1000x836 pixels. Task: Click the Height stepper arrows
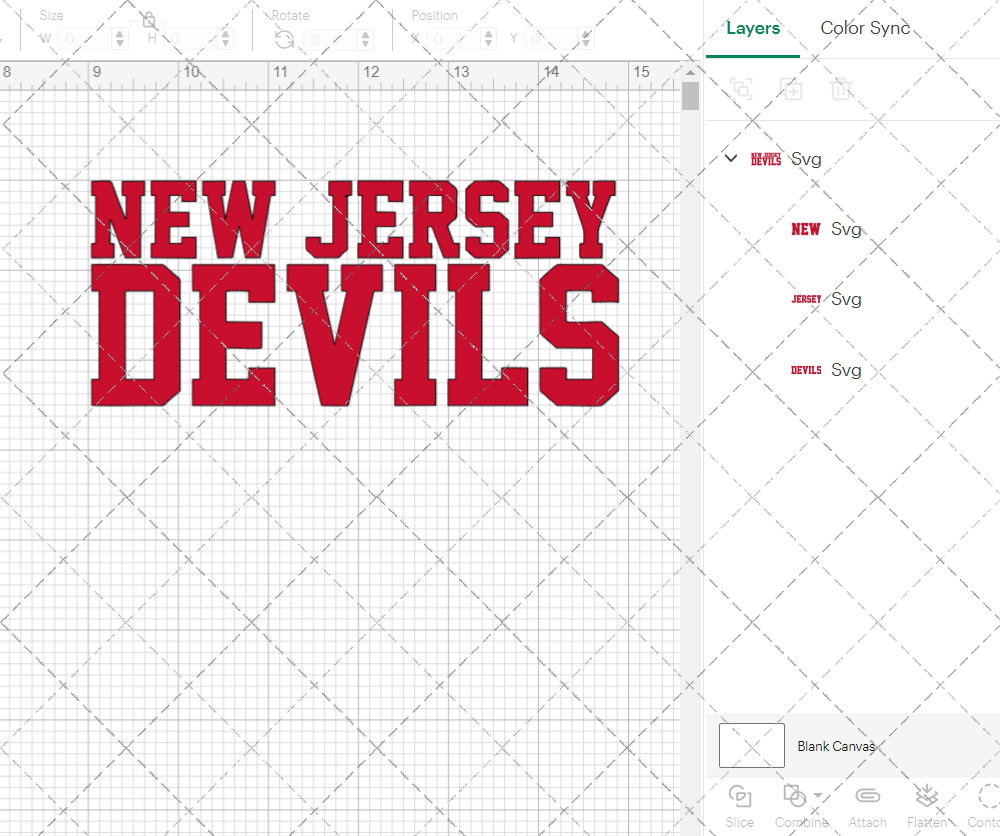tap(225, 40)
